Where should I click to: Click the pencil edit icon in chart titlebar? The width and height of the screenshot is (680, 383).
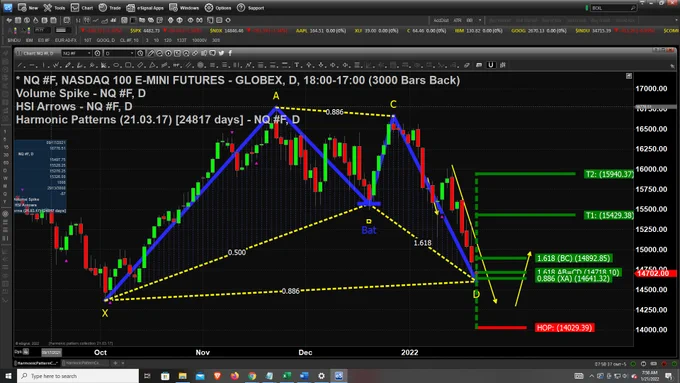151,53
